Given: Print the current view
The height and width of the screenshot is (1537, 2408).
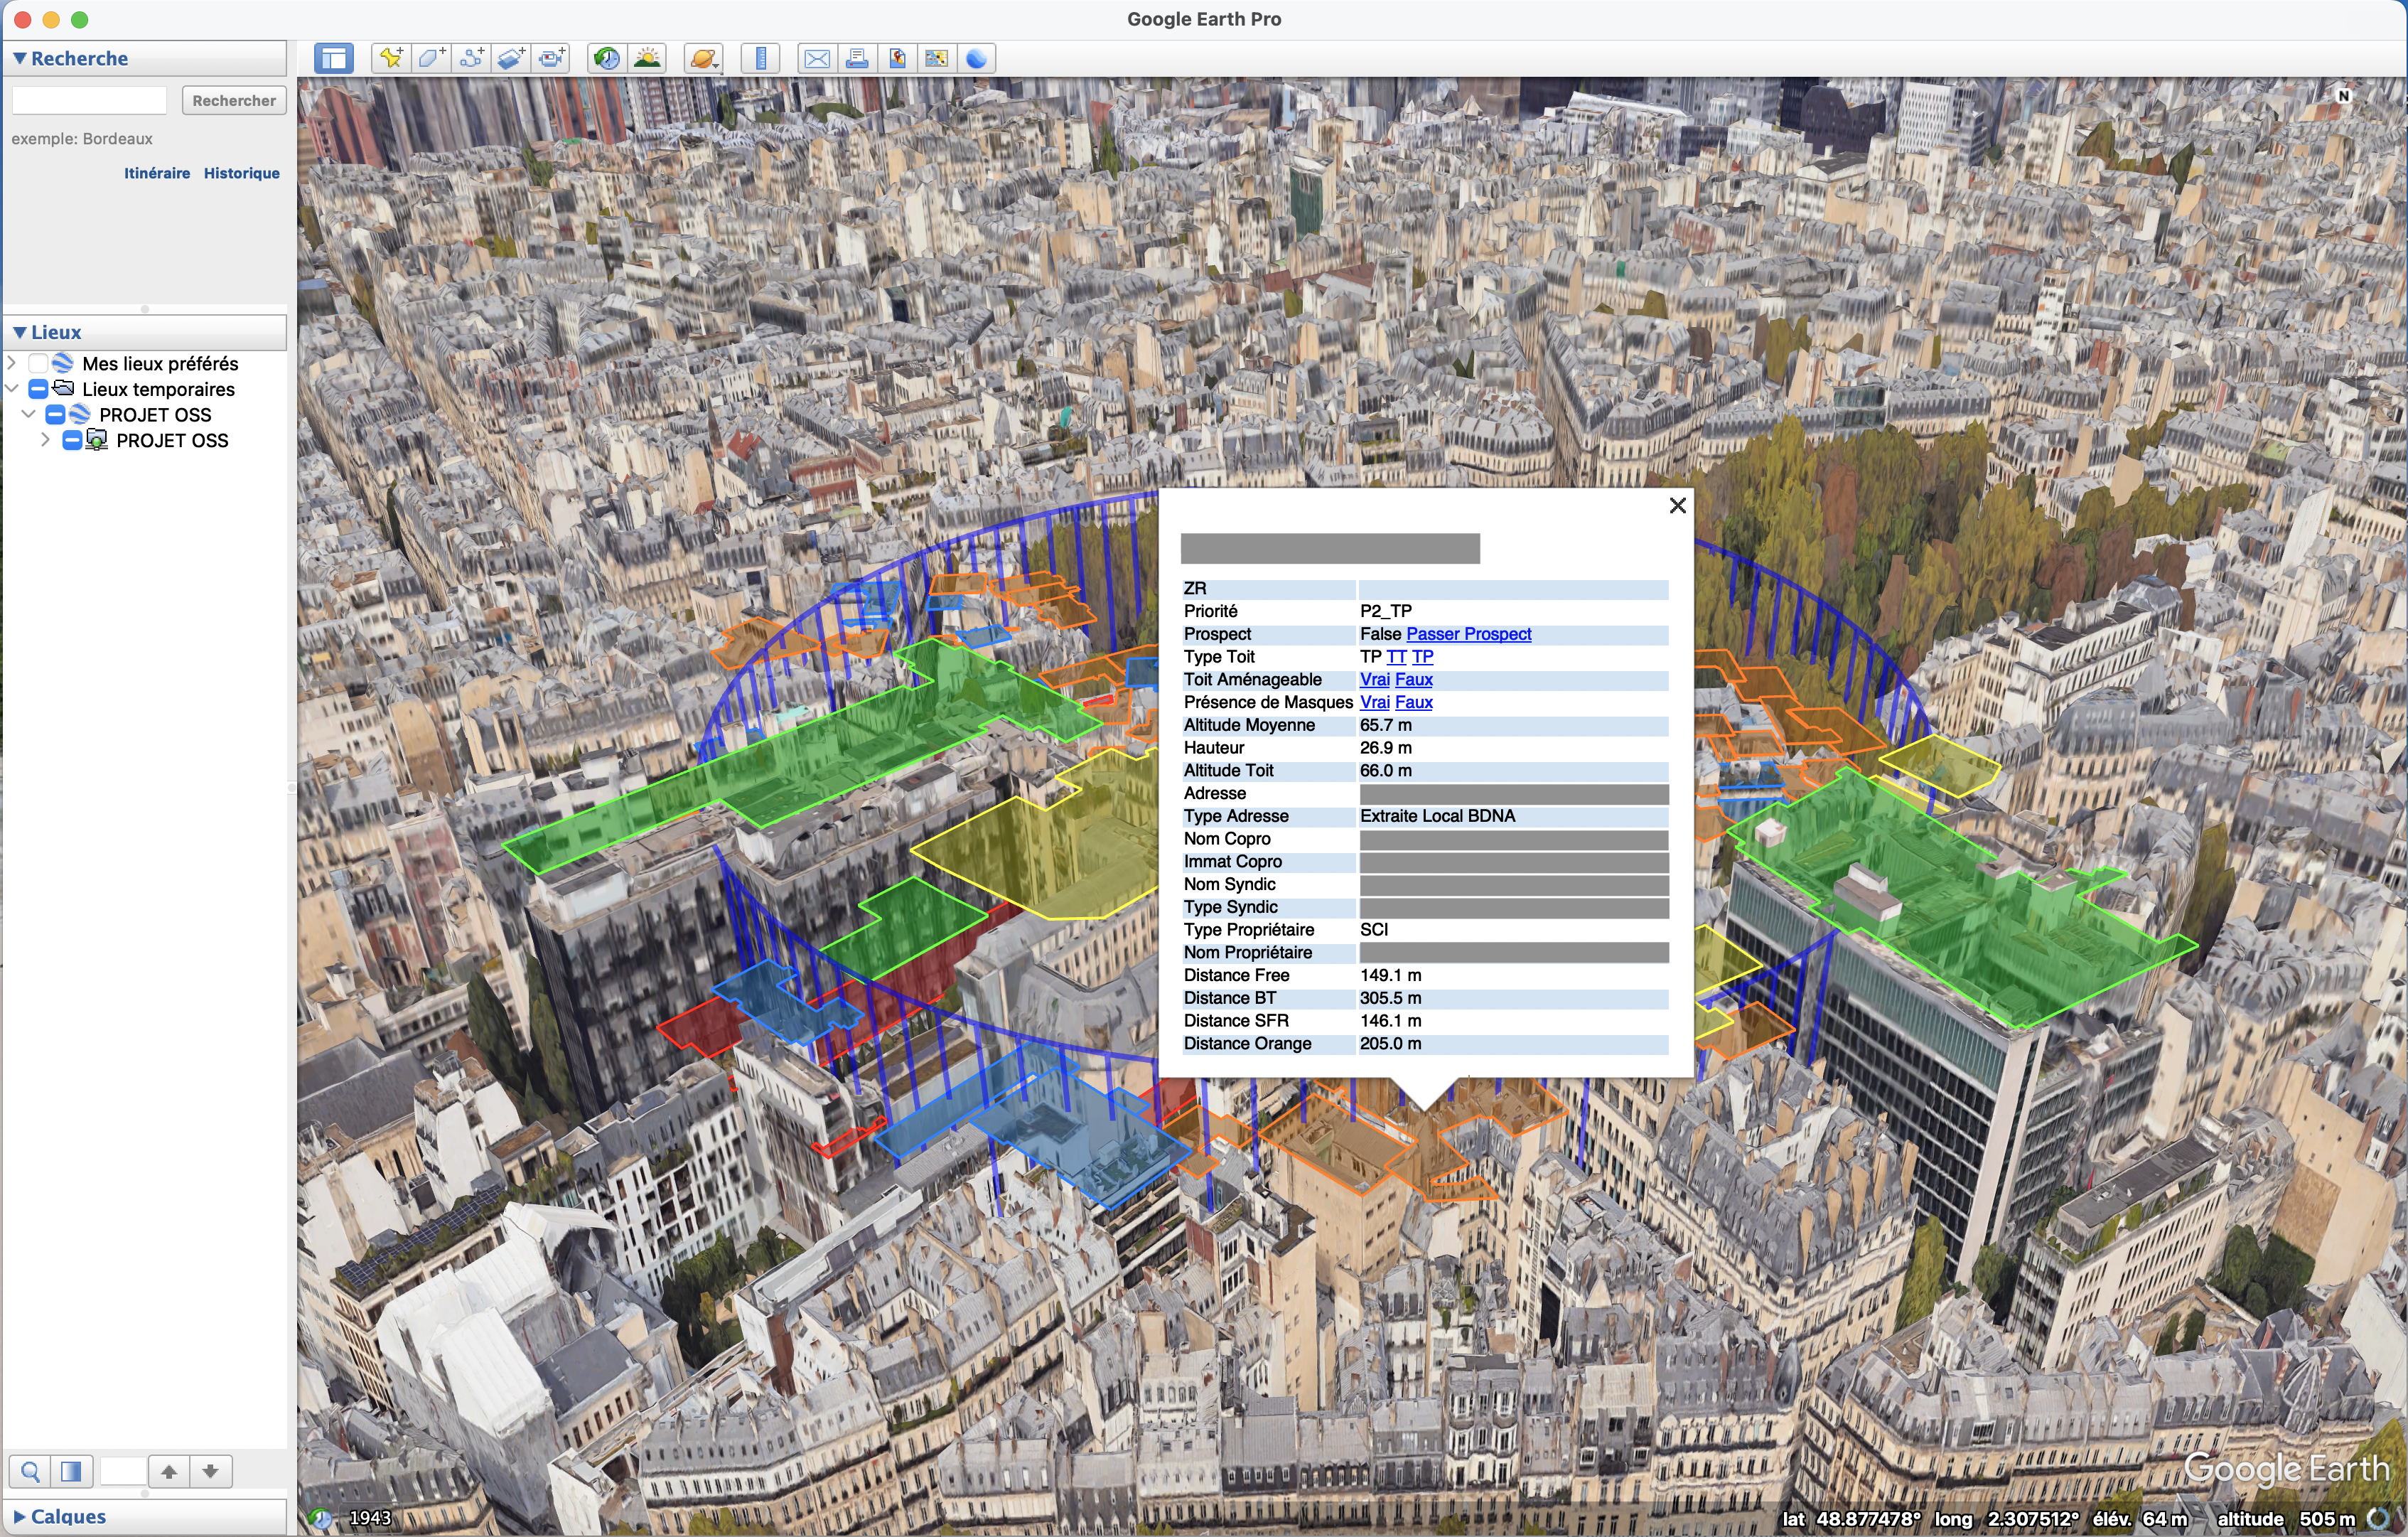Looking at the screenshot, I should coord(857,59).
